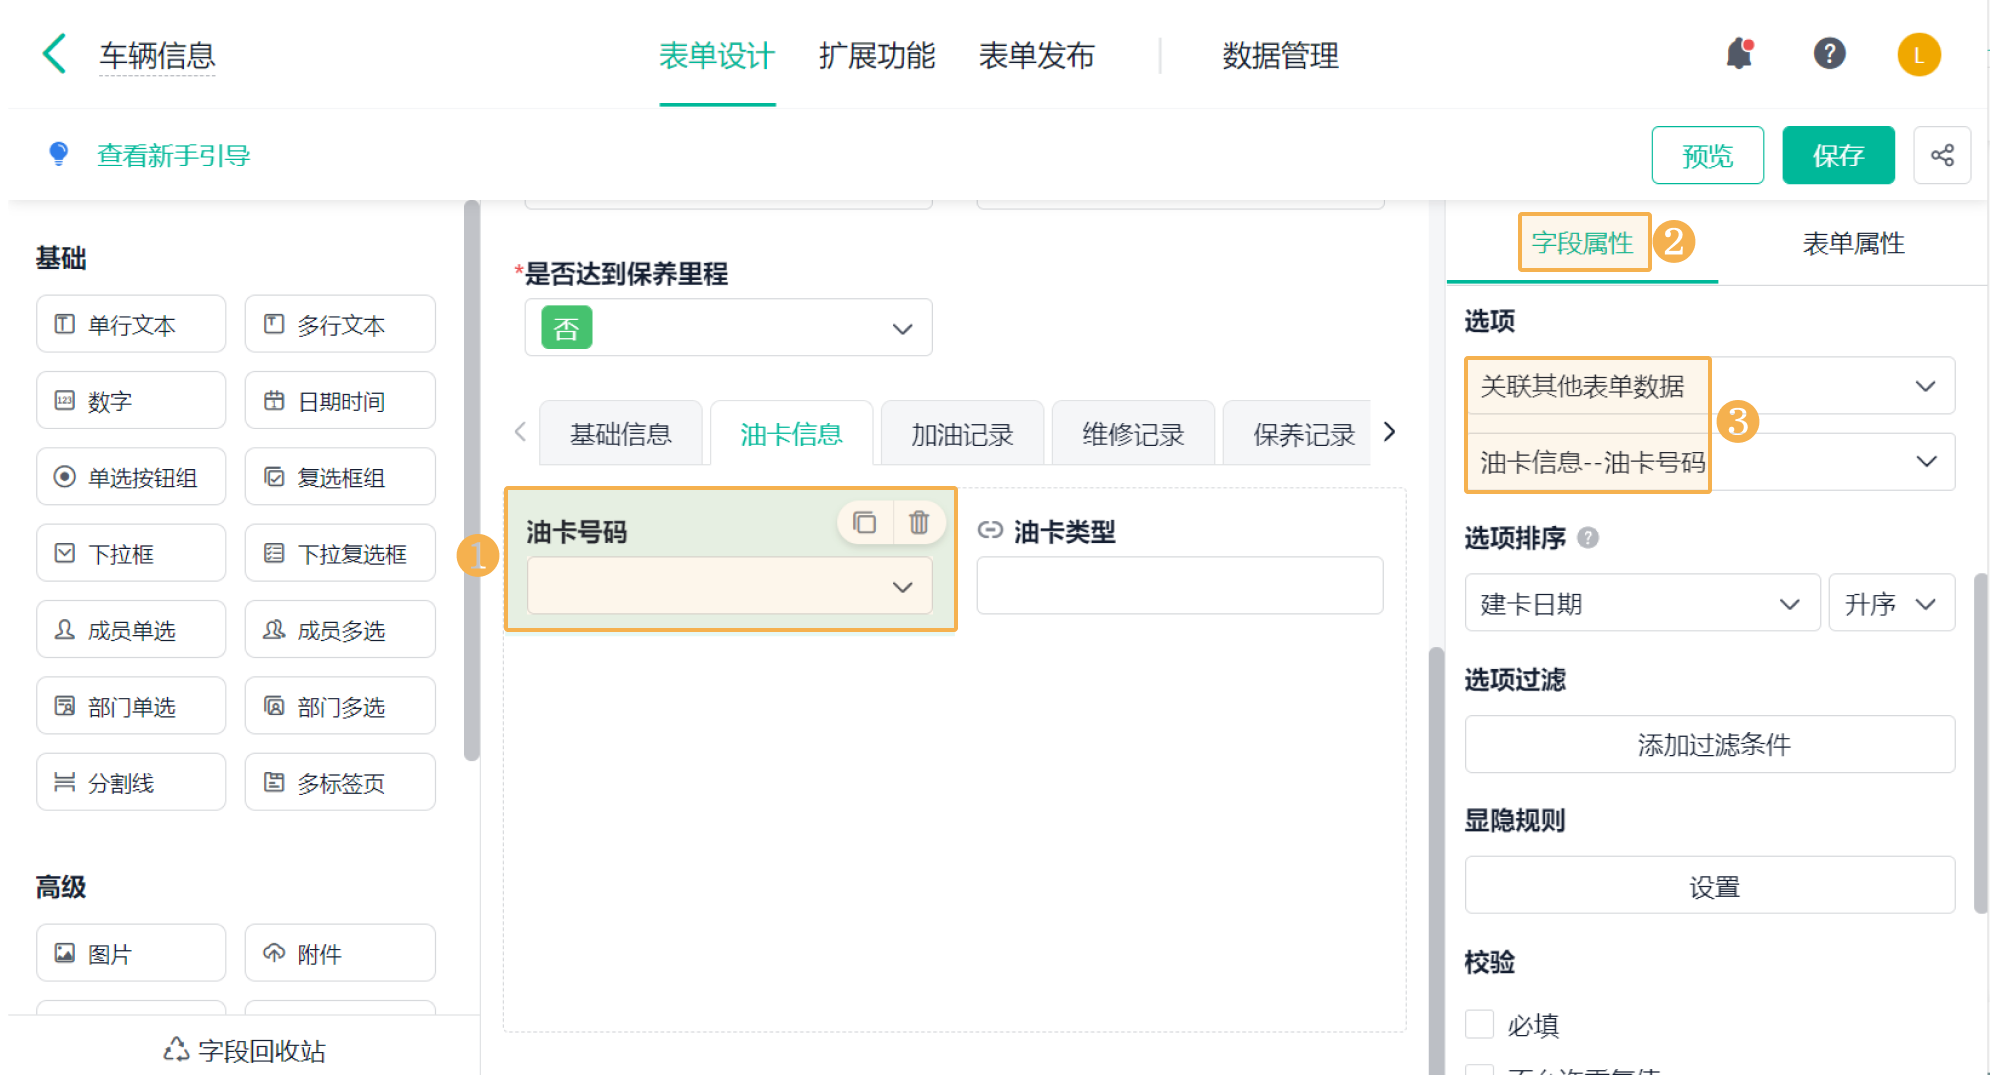Add a 分割线 component
The height and width of the screenshot is (1084, 2000).
131,782
